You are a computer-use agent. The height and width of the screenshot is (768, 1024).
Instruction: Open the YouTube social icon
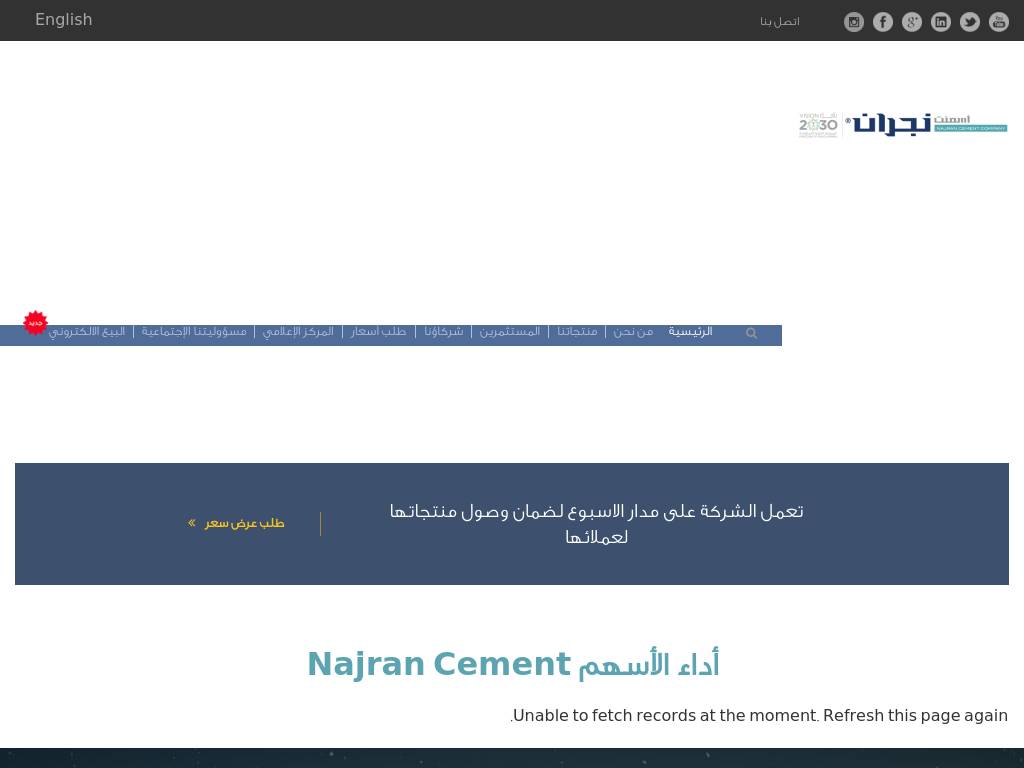tap(999, 22)
